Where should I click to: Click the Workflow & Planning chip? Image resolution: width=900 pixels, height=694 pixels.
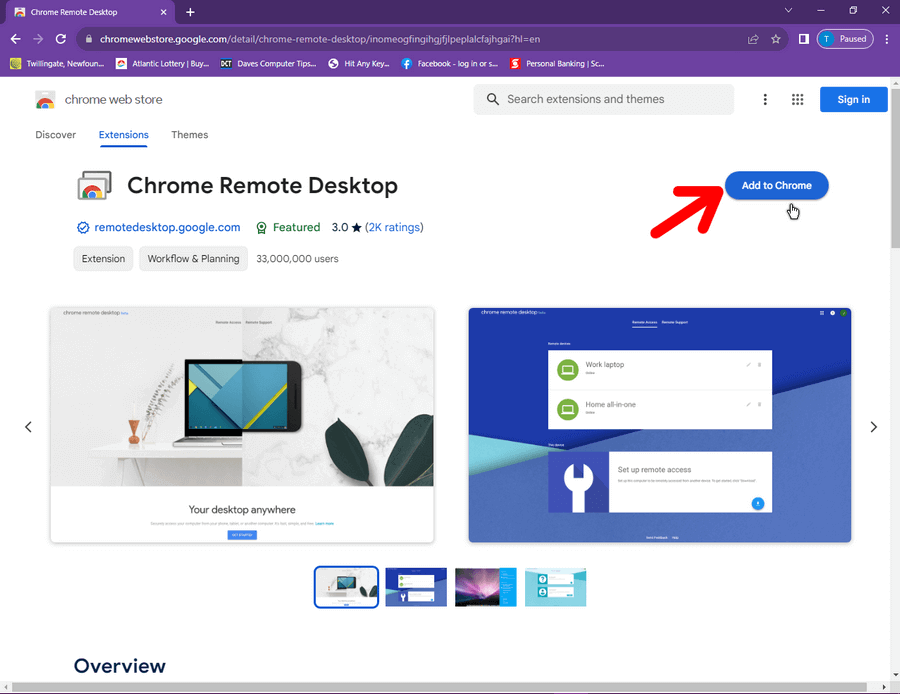coord(193,259)
